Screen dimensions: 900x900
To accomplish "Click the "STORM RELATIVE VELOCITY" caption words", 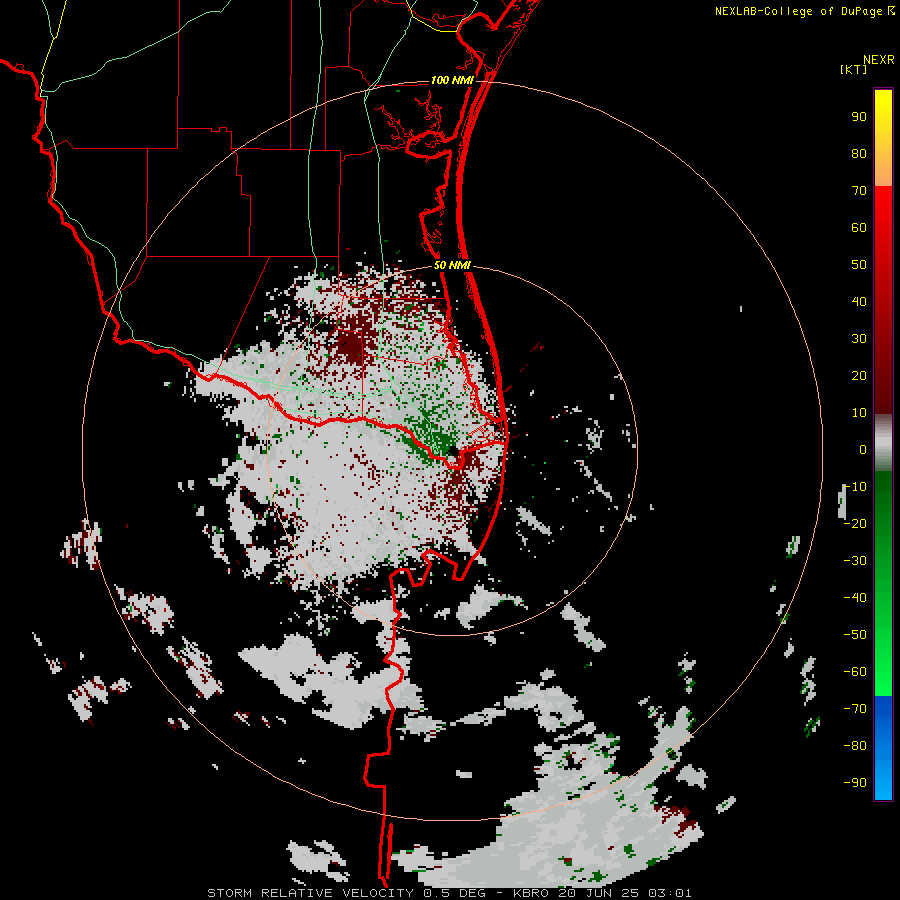I will [x=310, y=893].
